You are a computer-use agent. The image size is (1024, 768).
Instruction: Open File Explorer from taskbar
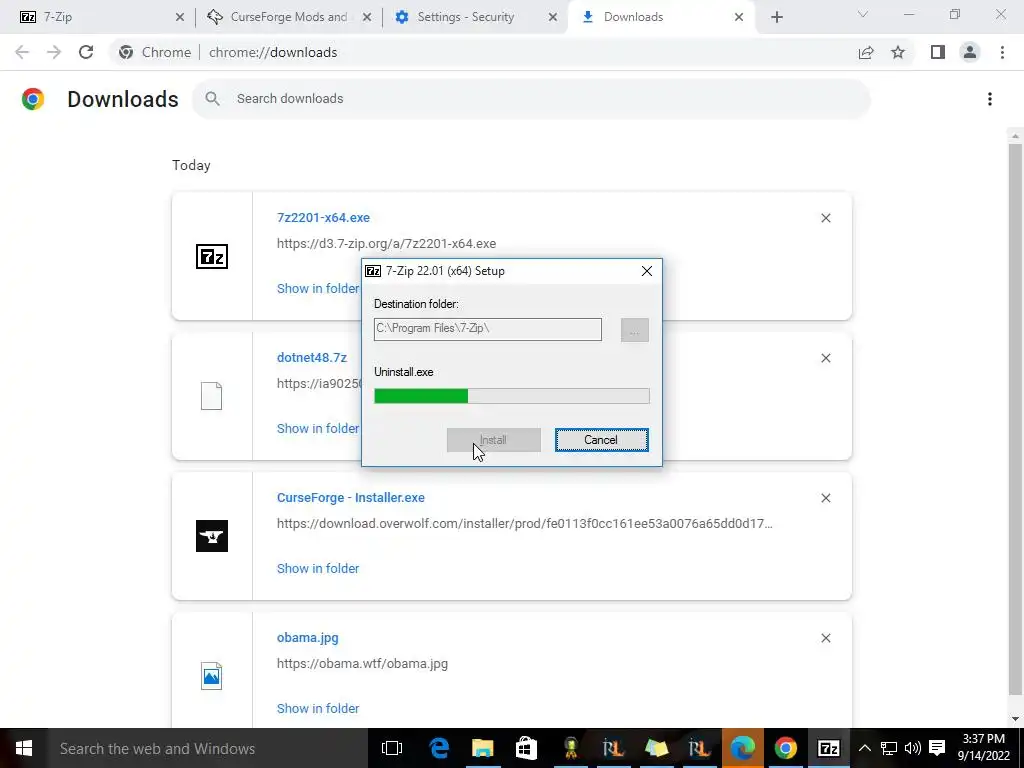[x=483, y=748]
